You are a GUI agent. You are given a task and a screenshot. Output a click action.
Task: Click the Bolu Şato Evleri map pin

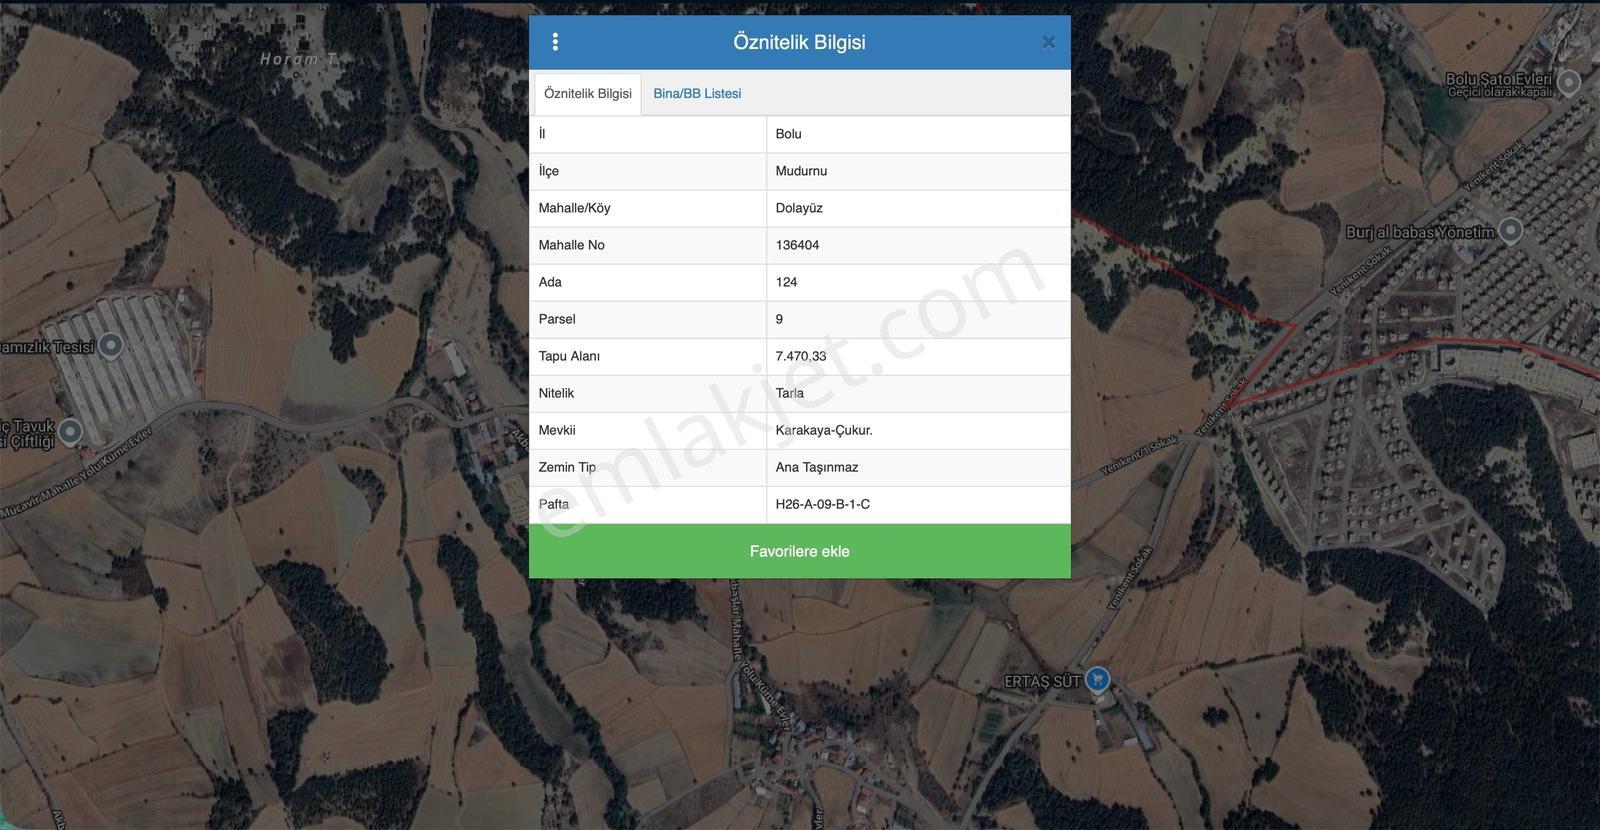(1570, 82)
